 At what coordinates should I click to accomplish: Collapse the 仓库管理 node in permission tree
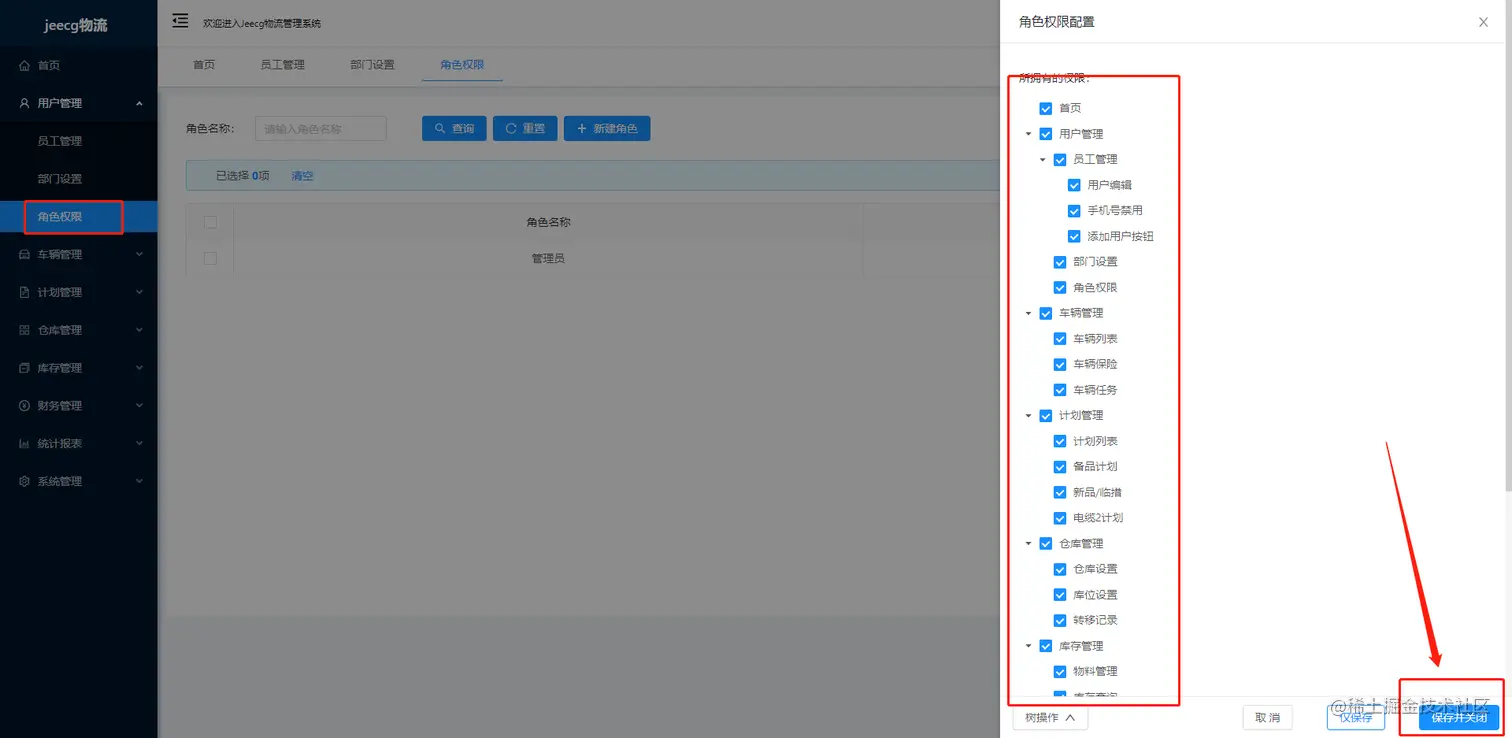click(x=1028, y=544)
